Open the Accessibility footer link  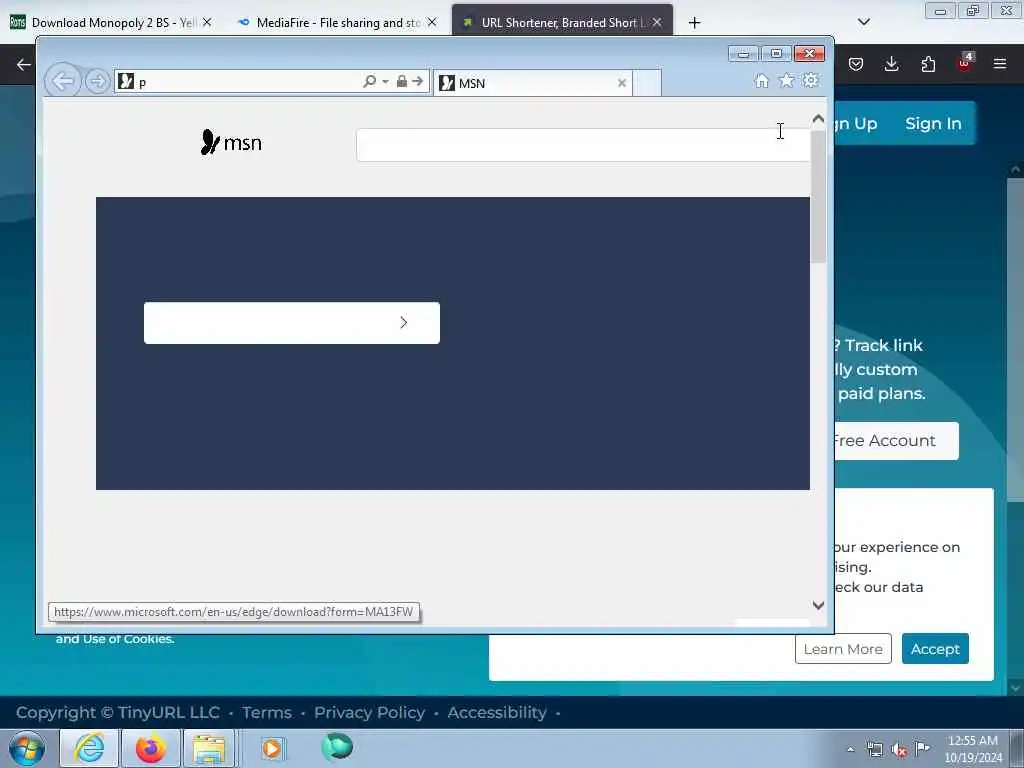pos(497,712)
